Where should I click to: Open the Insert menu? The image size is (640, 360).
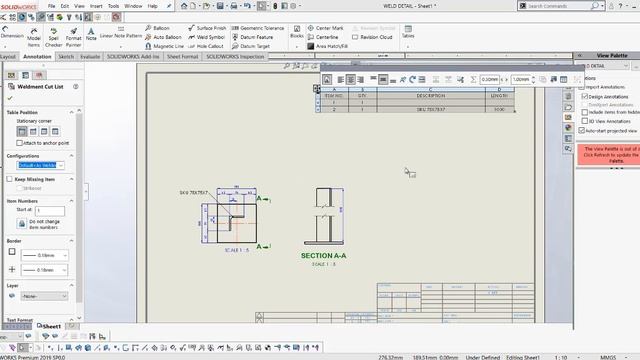coord(96,6)
